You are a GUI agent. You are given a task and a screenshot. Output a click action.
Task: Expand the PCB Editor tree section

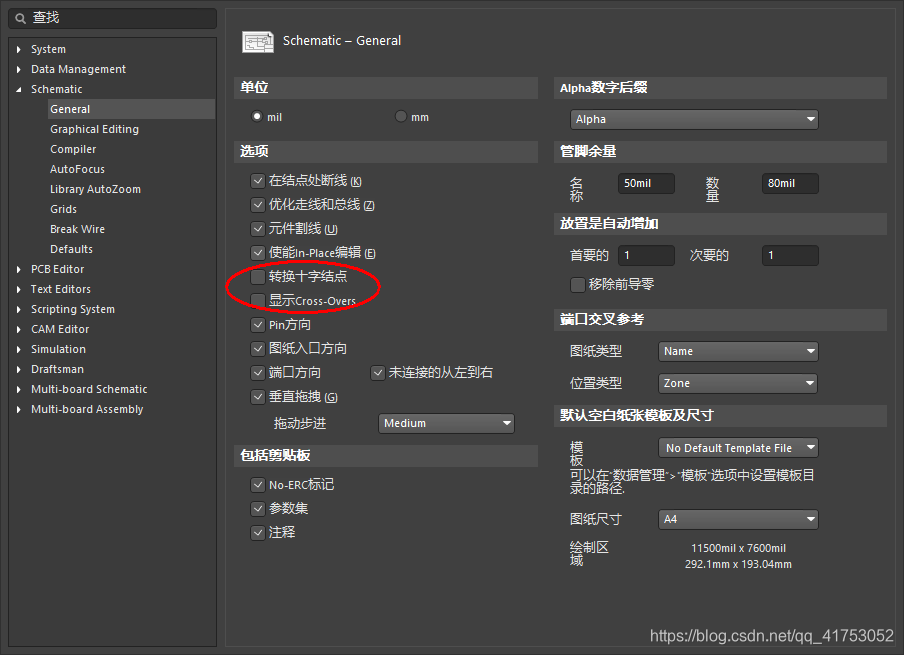(16, 268)
